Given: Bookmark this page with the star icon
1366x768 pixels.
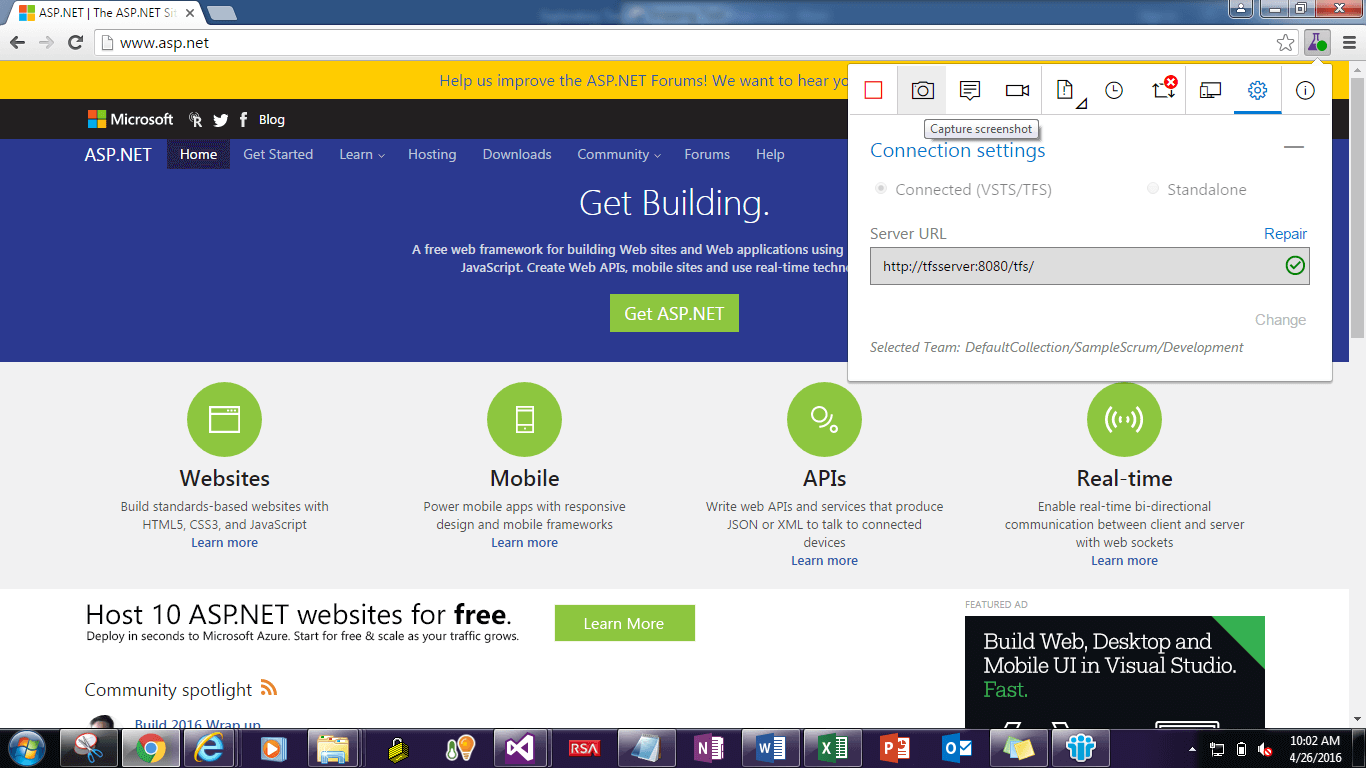Looking at the screenshot, I should 1286,43.
